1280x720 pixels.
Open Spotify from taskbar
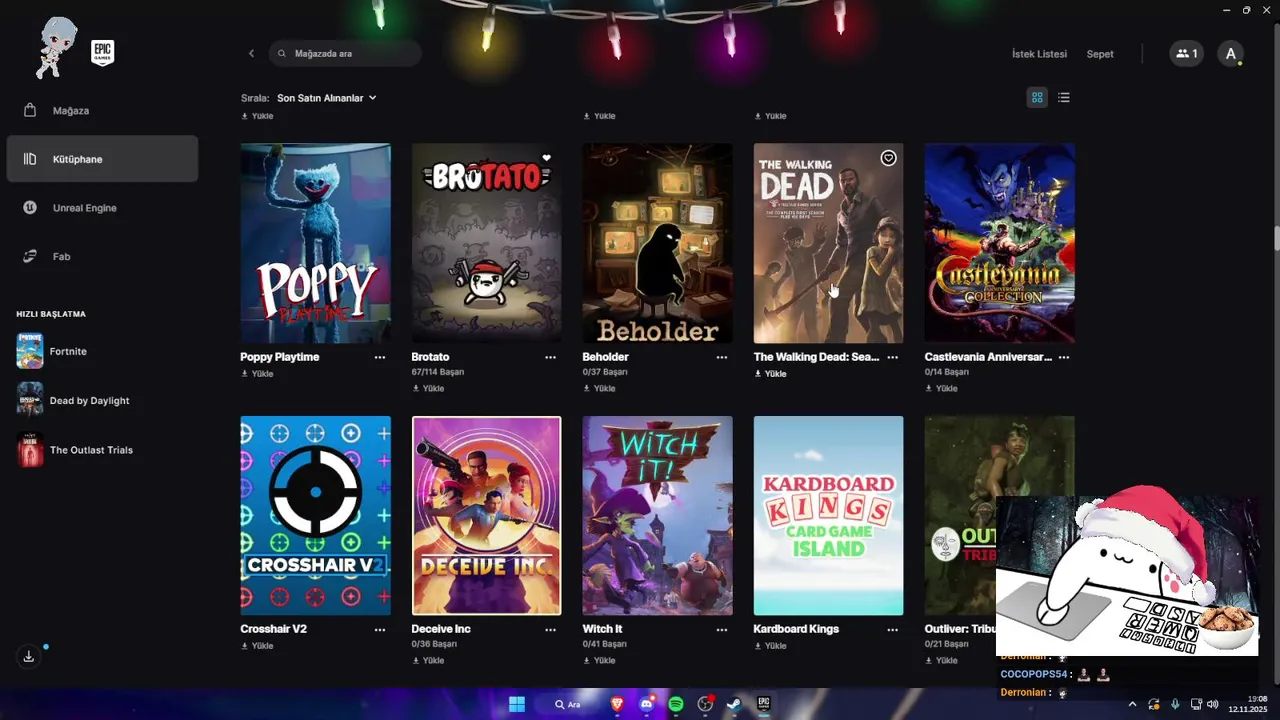pos(675,704)
